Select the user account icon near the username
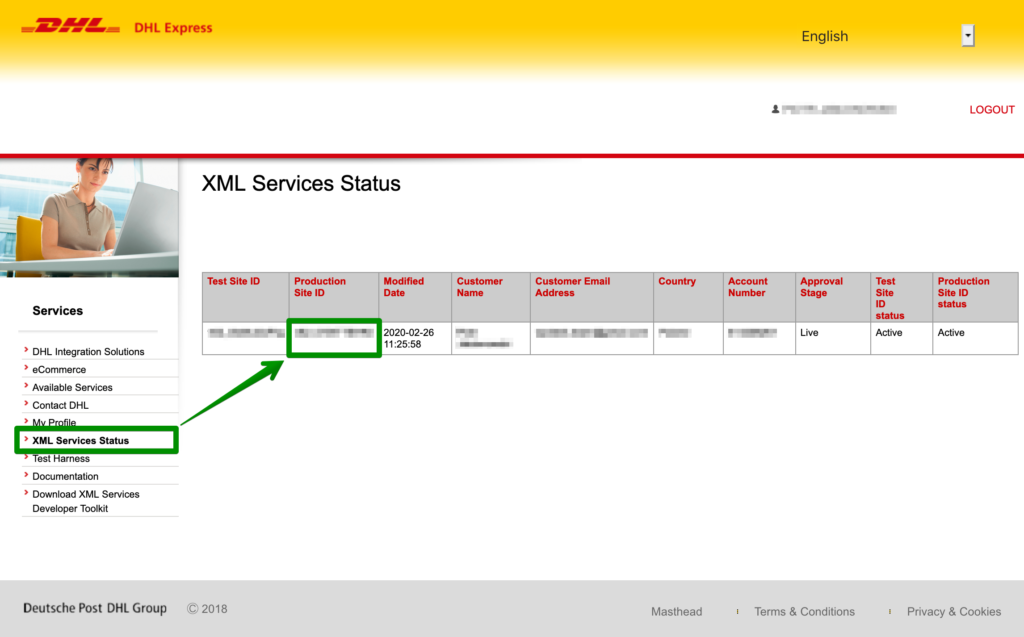The height and width of the screenshot is (637, 1024). (776, 110)
